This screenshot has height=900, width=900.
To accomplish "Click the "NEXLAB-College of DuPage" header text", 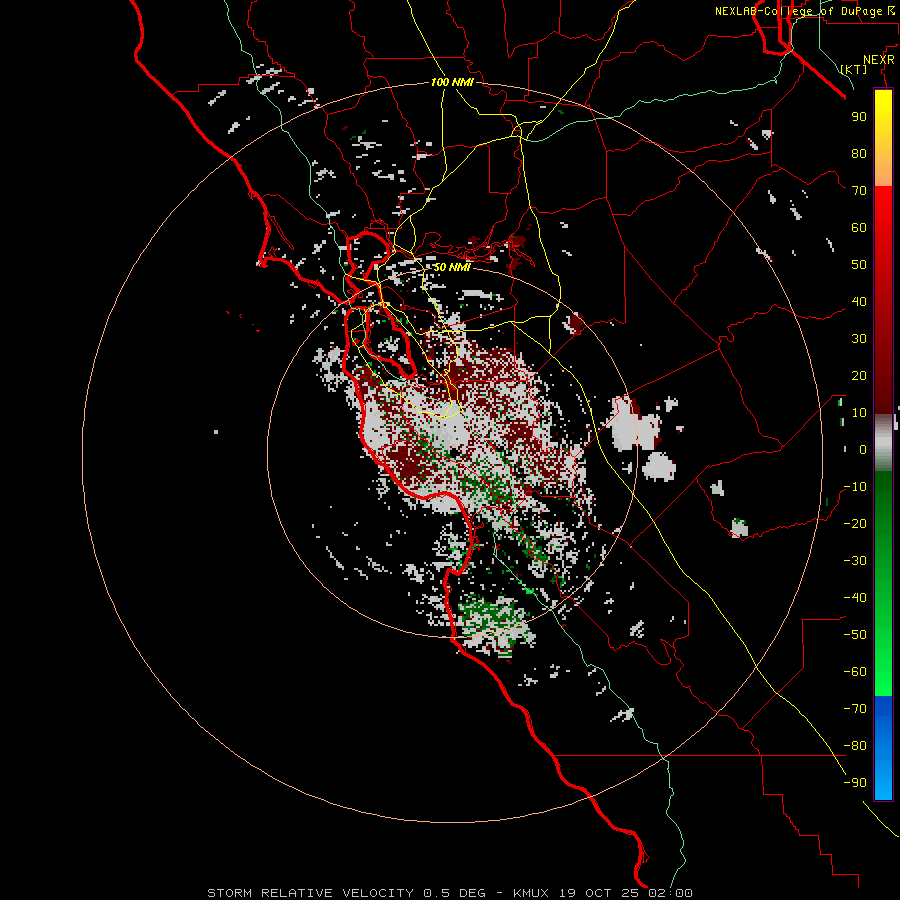I will (798, 11).
